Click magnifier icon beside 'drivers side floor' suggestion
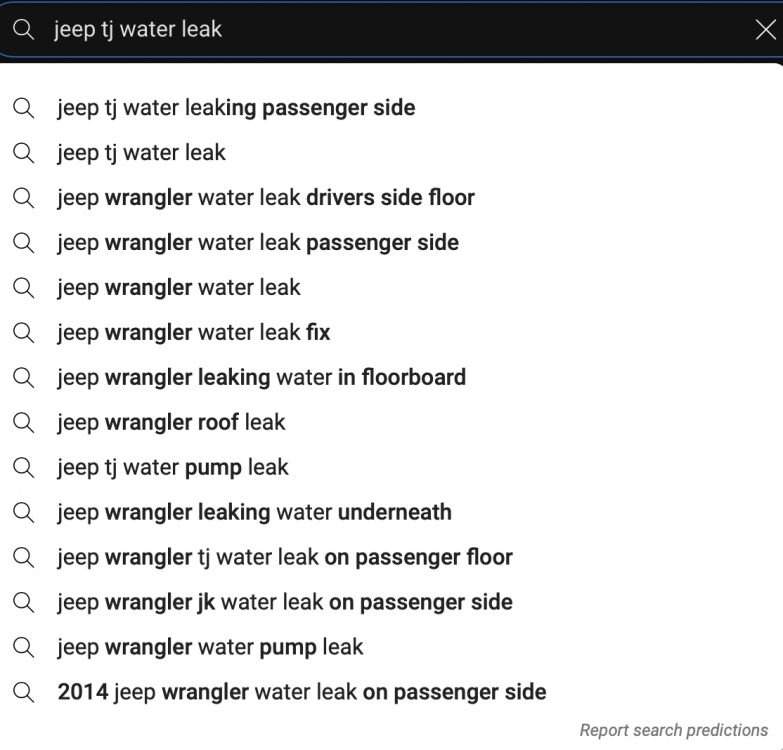Image resolution: width=783 pixels, height=750 pixels. pyautogui.click(x=23, y=197)
